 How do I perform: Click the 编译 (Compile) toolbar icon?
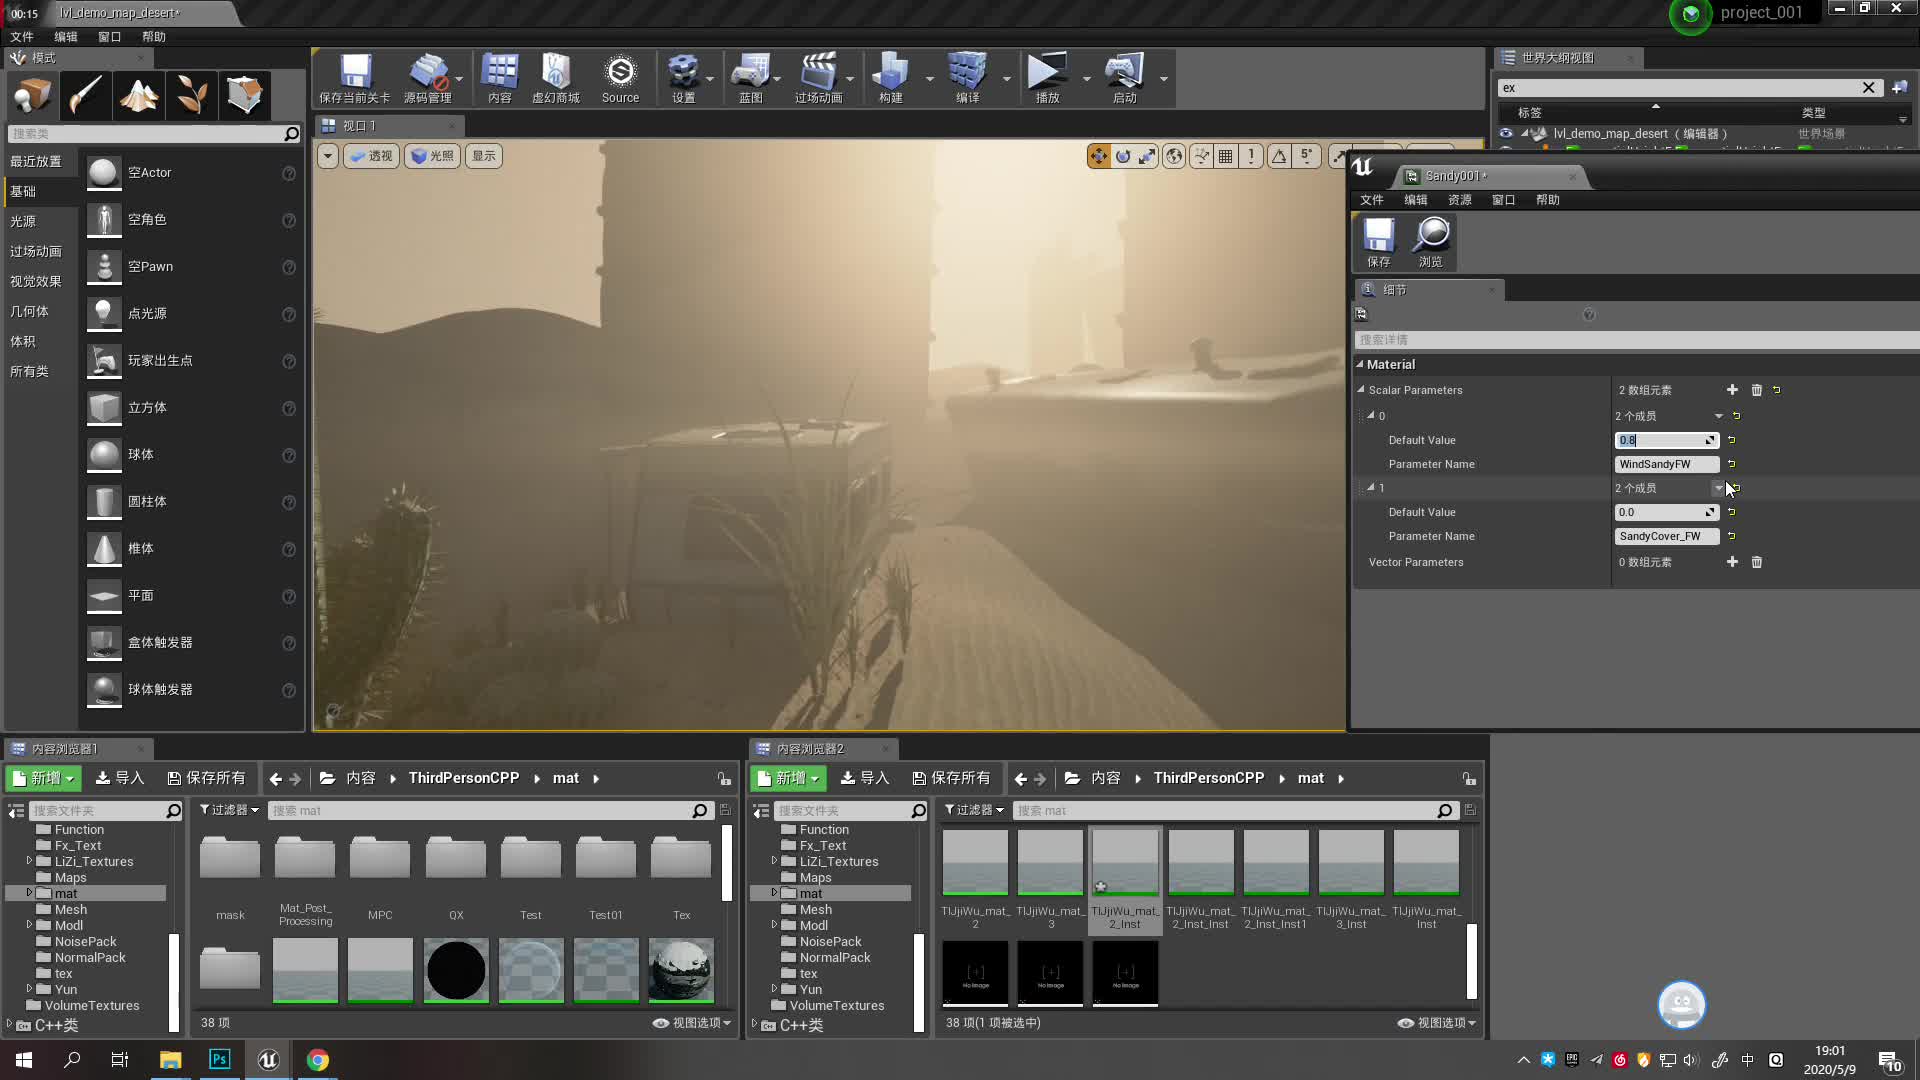(968, 78)
